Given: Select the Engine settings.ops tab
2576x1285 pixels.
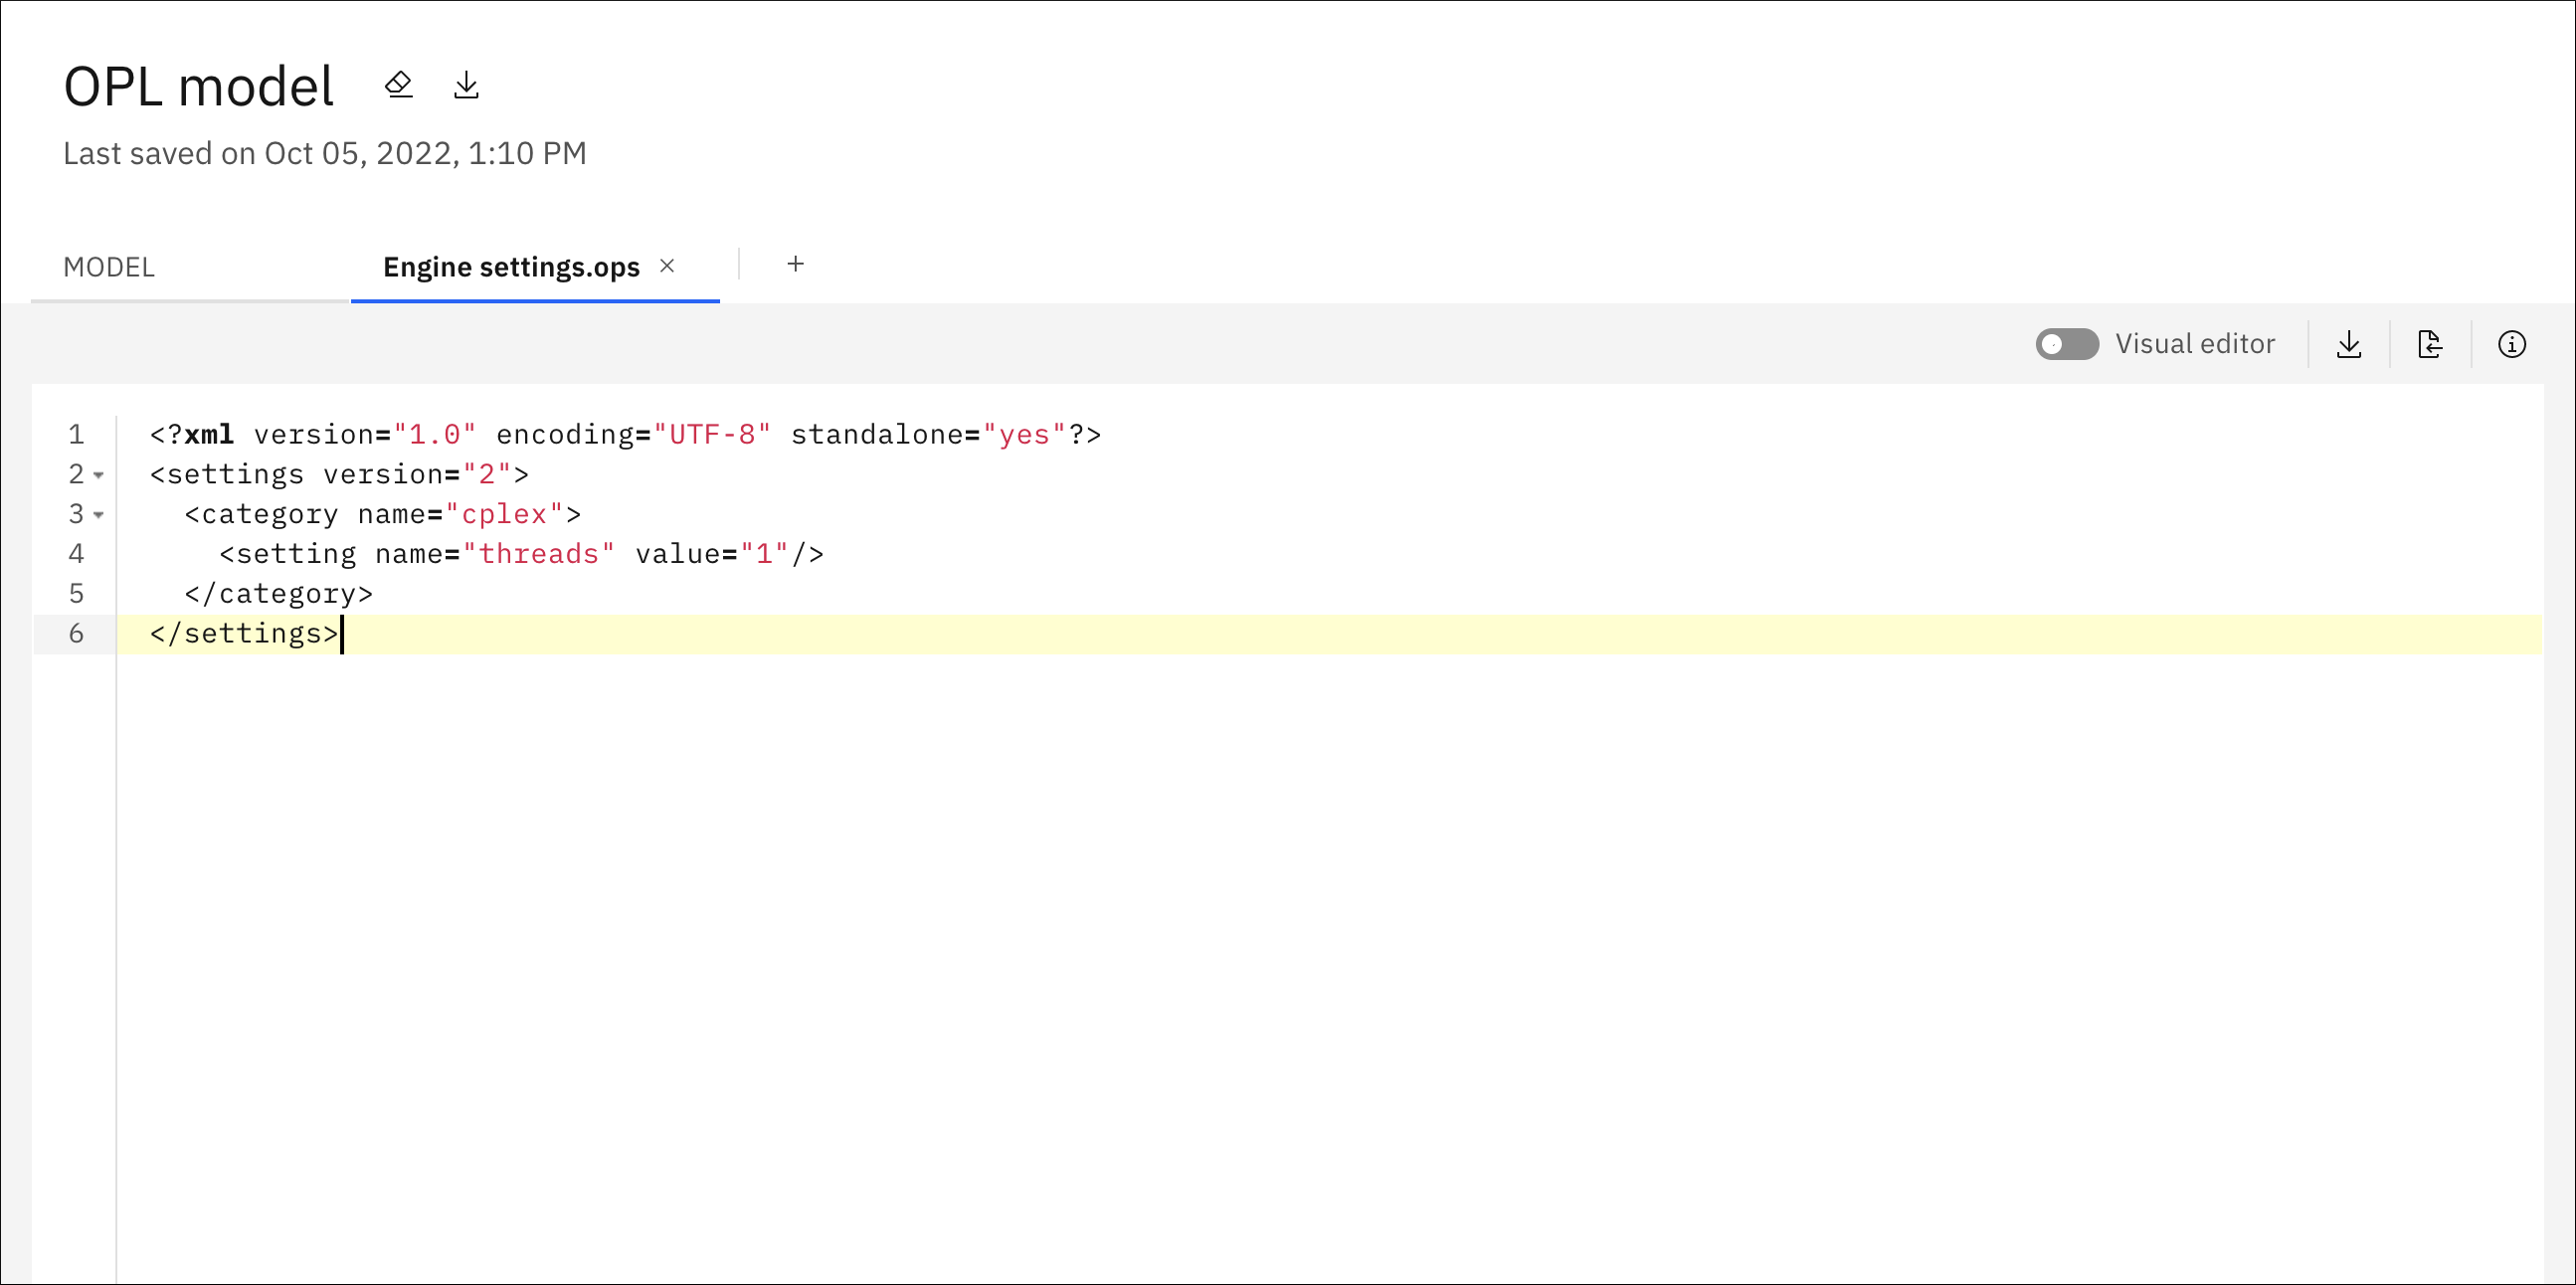Looking at the screenshot, I should [510, 267].
